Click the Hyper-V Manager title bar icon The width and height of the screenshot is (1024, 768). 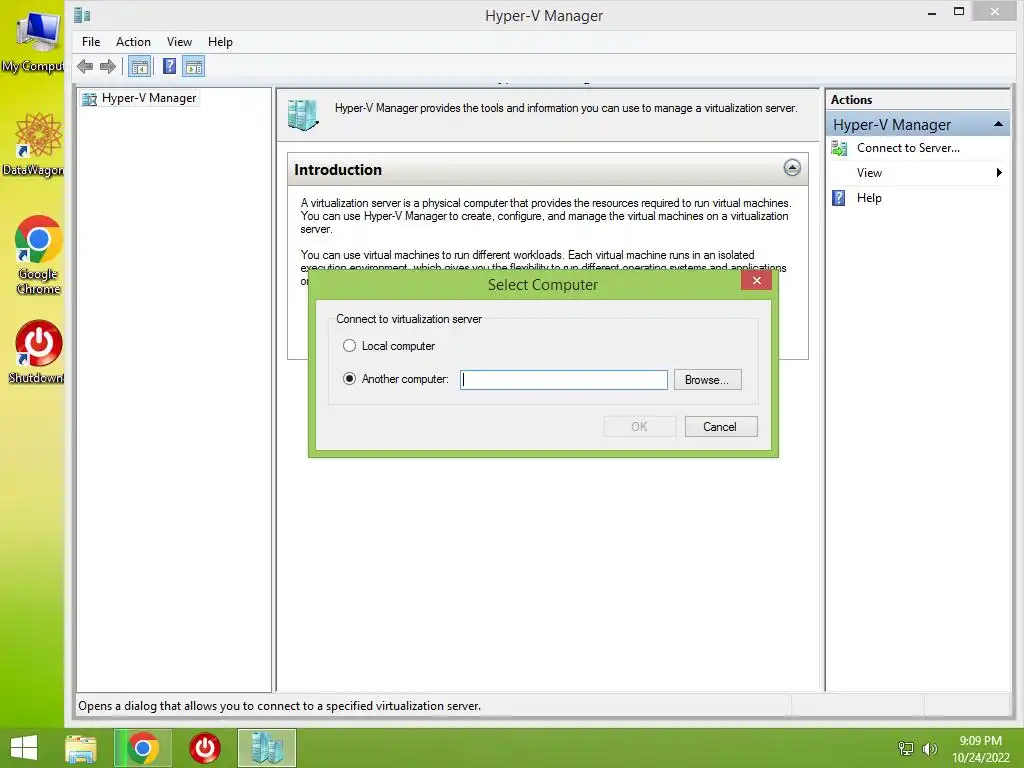(82, 14)
